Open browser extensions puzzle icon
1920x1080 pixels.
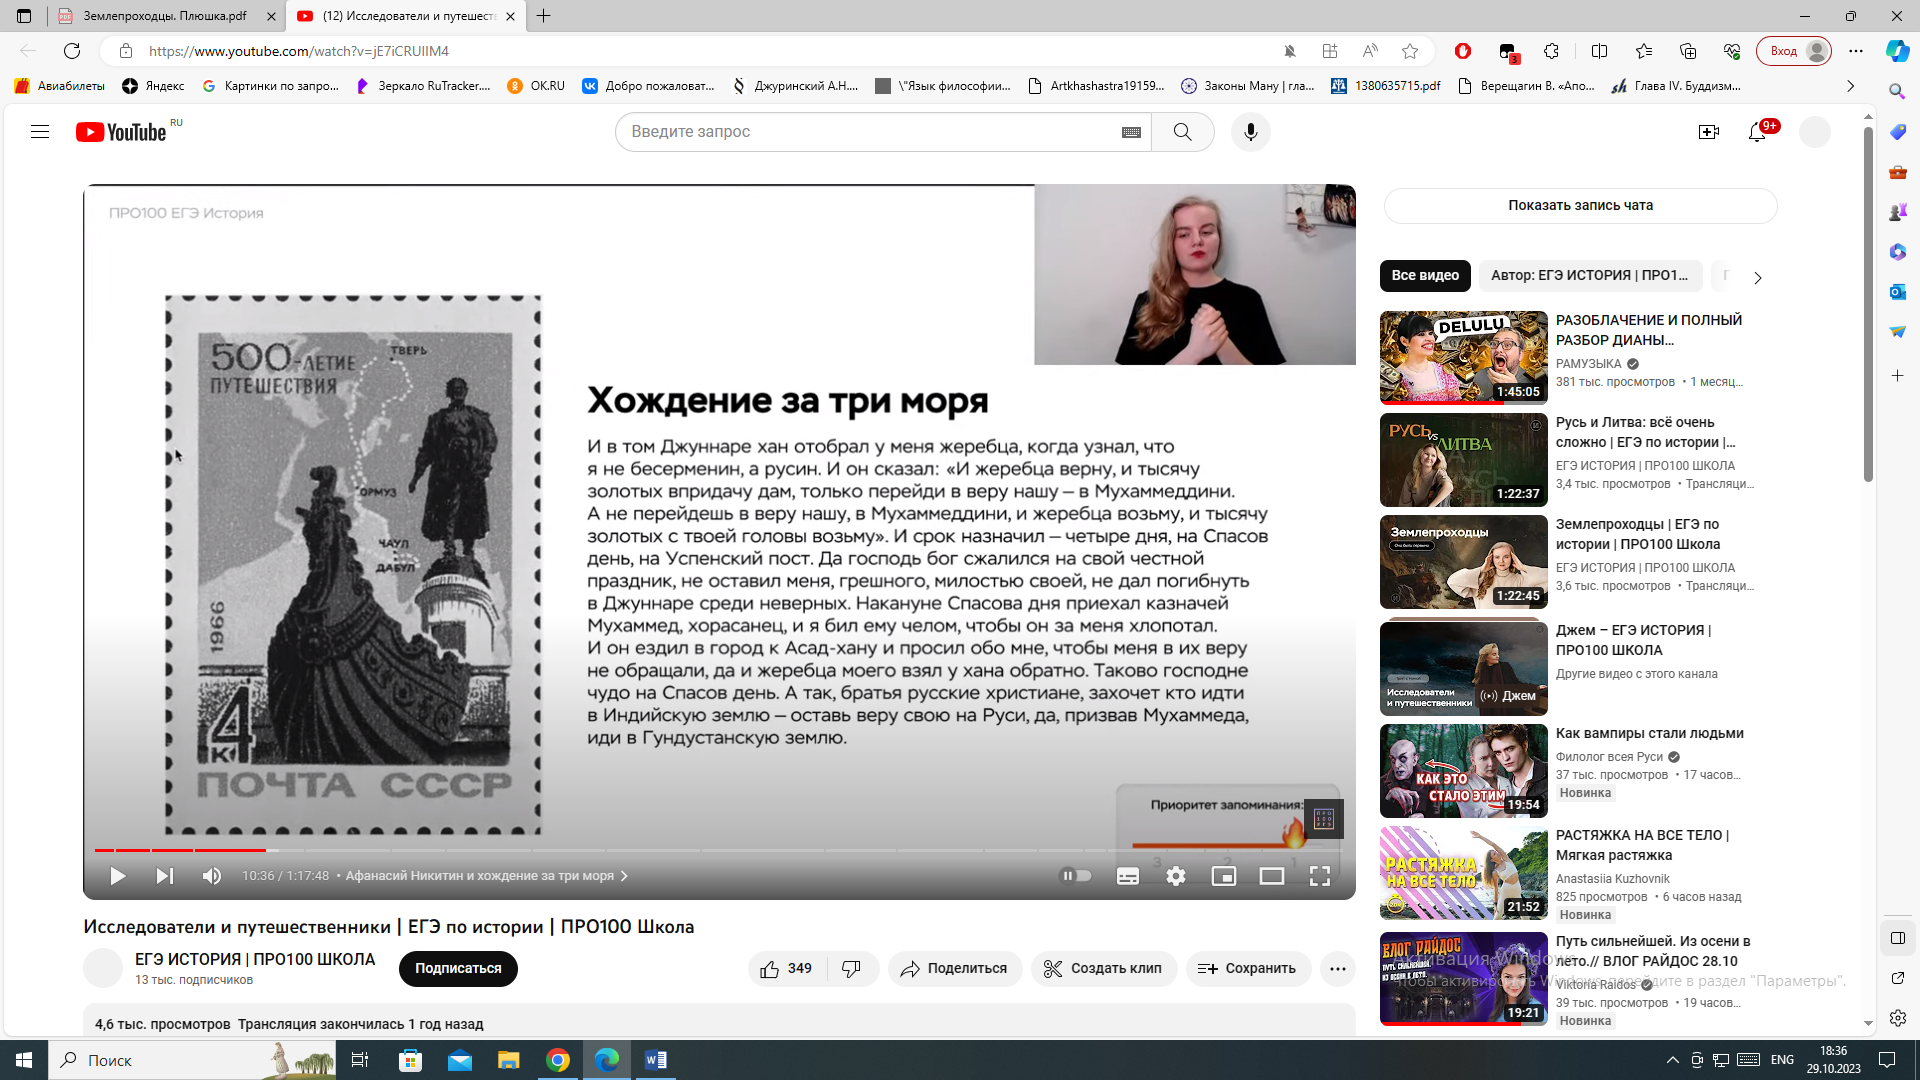1551,51
